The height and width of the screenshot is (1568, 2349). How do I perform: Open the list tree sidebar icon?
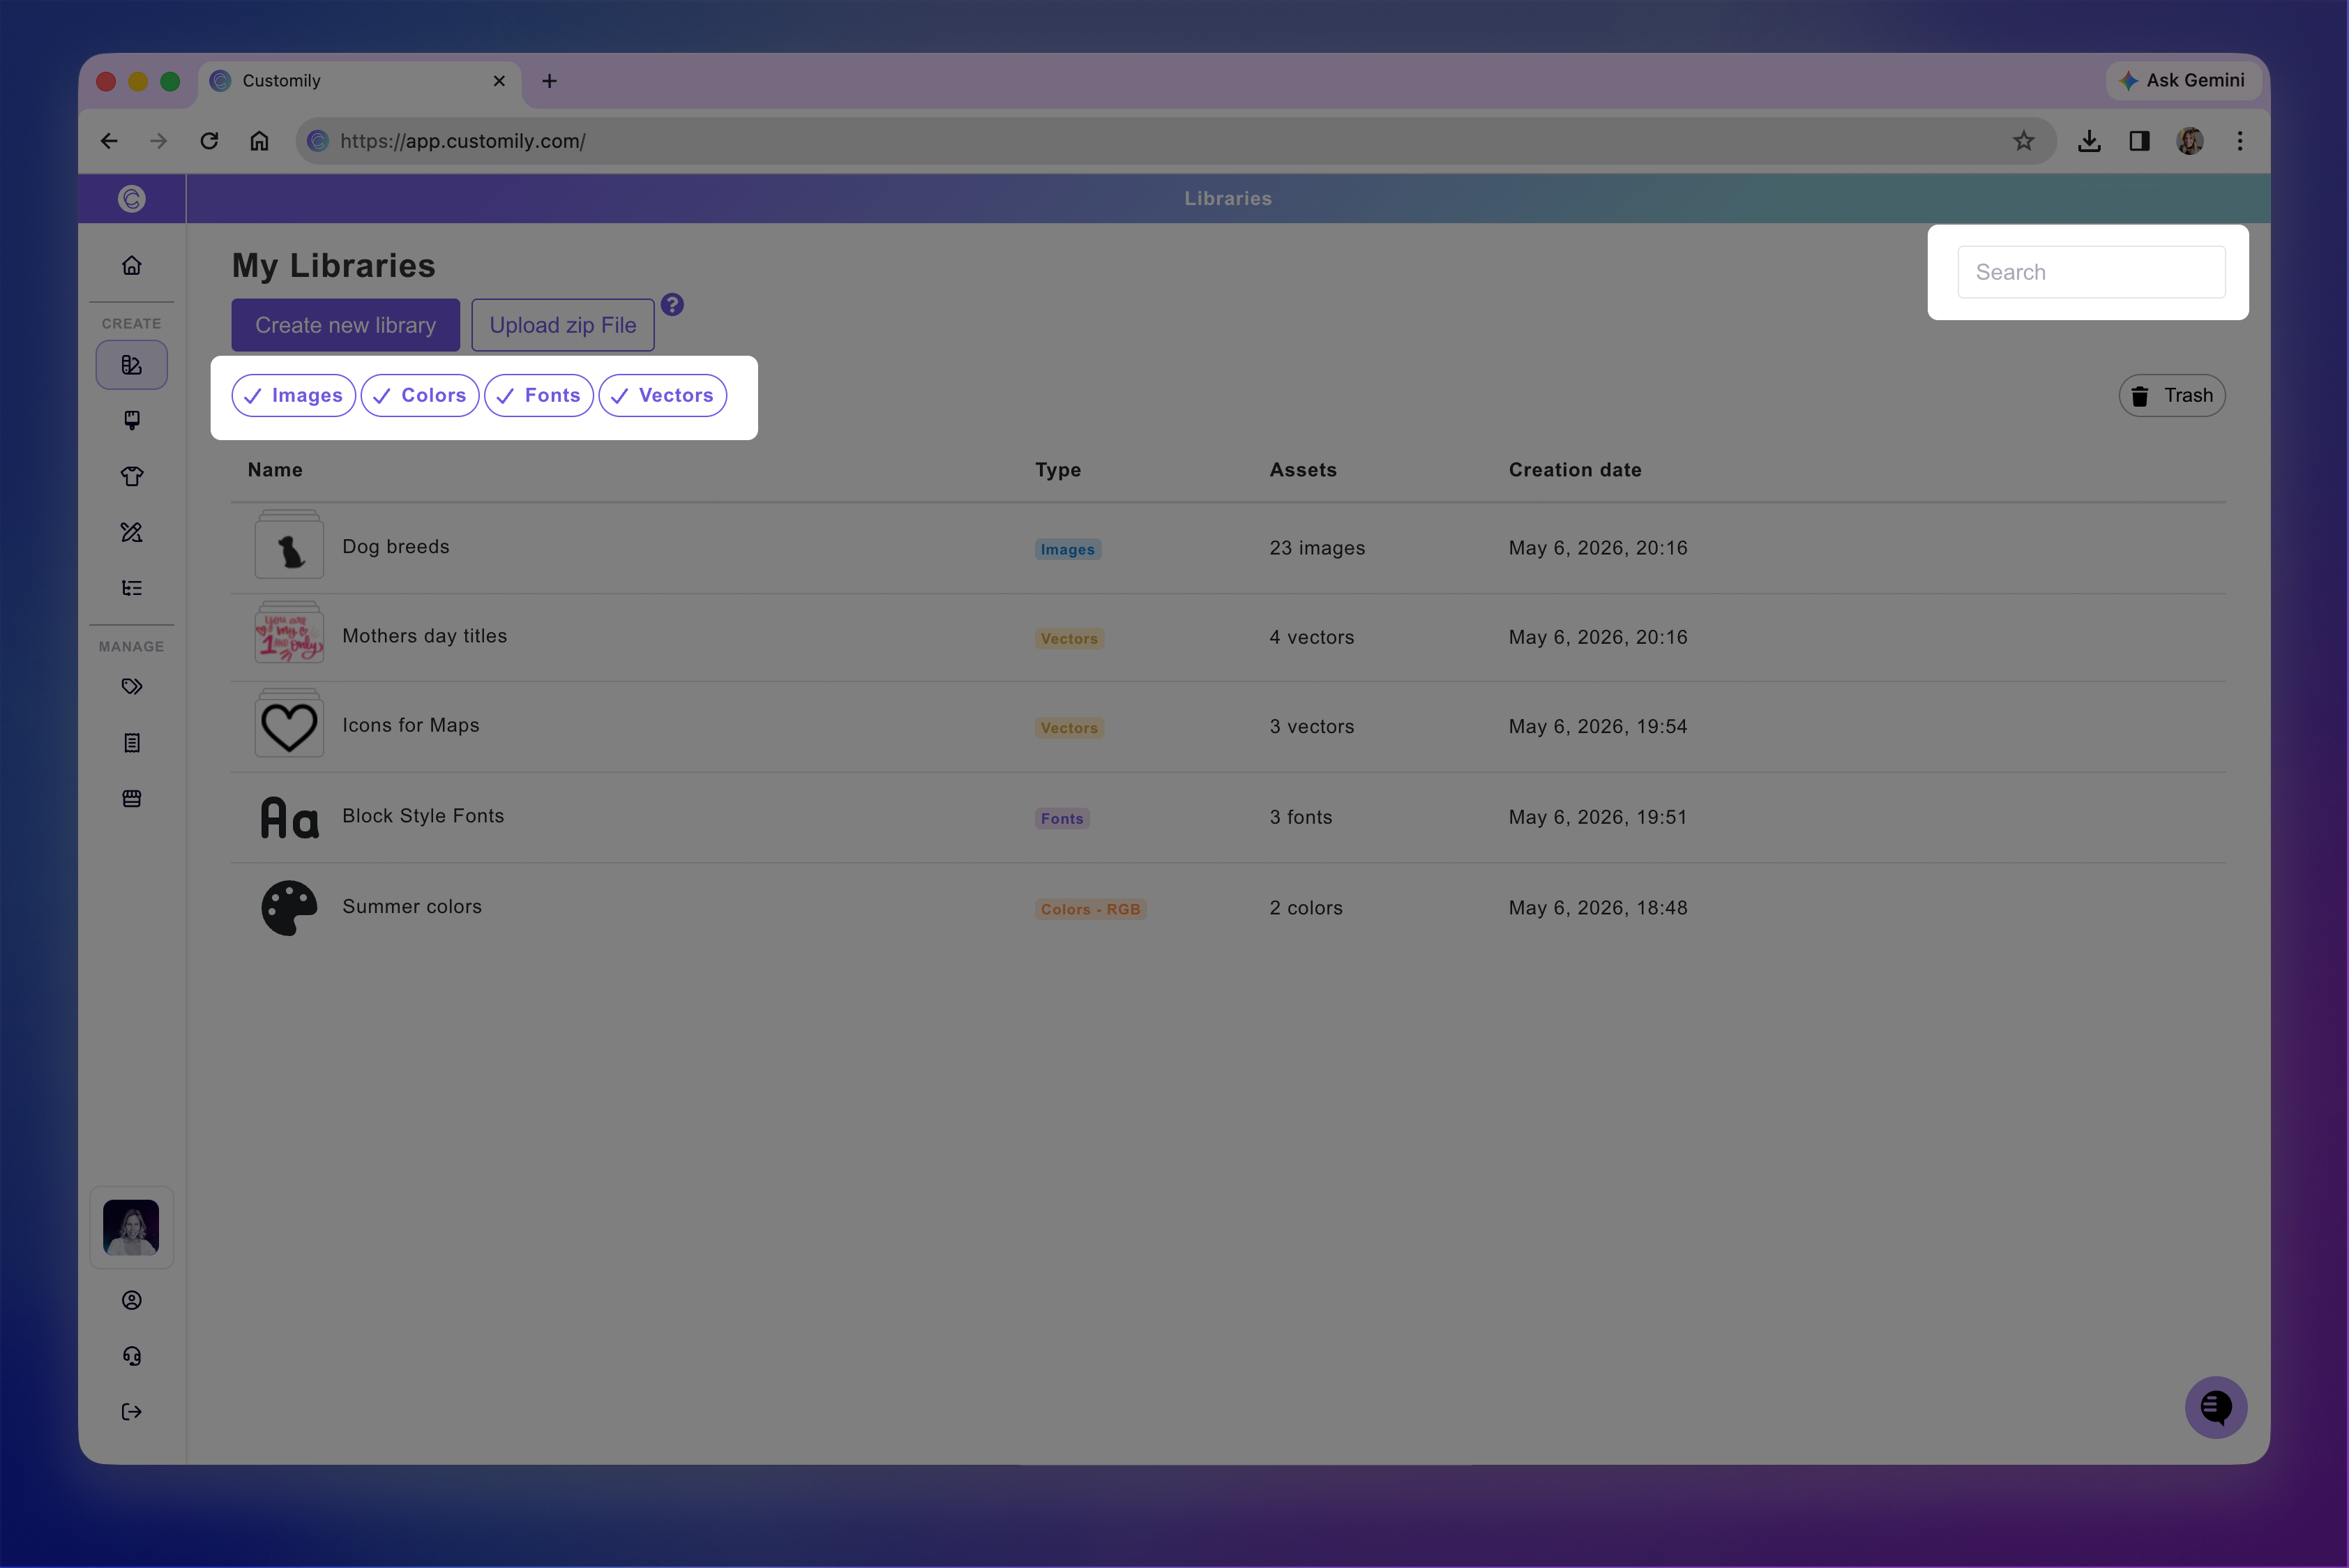[x=131, y=588]
